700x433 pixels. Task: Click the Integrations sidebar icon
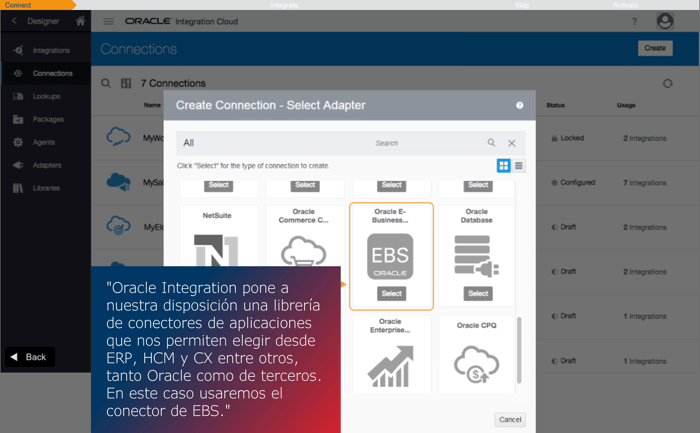tap(18, 50)
